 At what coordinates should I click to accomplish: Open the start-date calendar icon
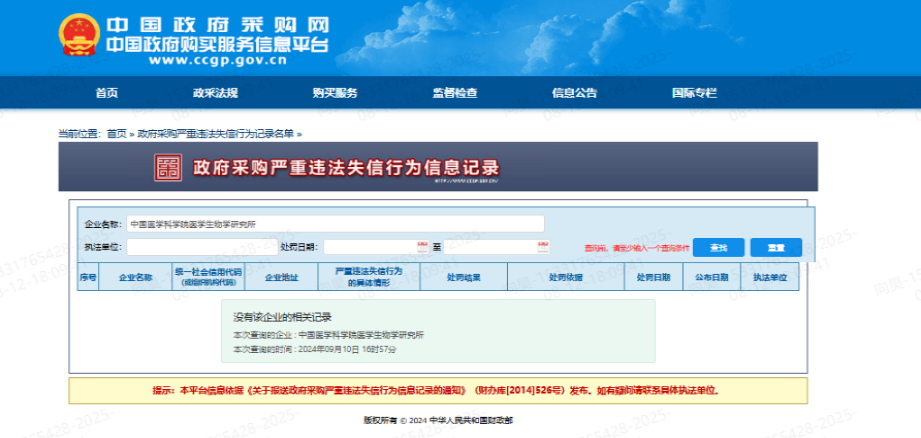[422, 247]
